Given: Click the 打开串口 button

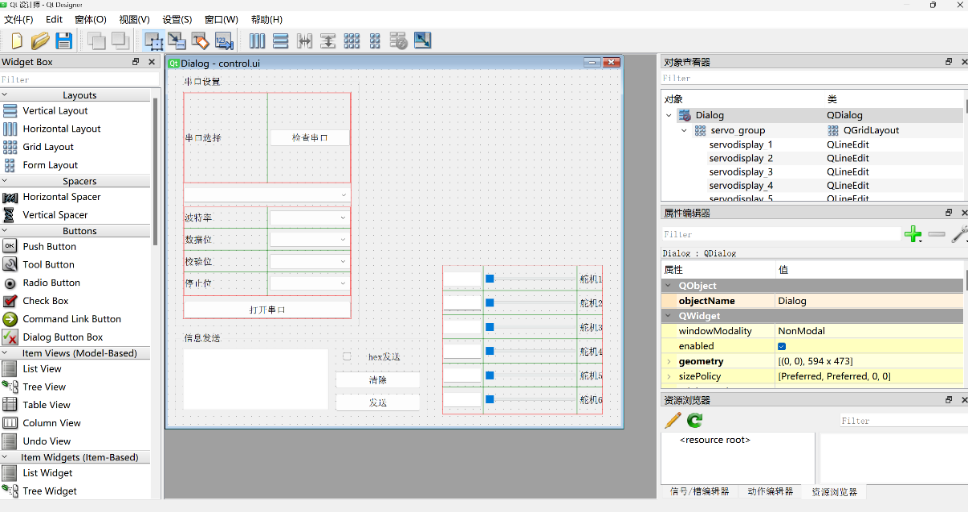Looking at the screenshot, I should 267,309.
